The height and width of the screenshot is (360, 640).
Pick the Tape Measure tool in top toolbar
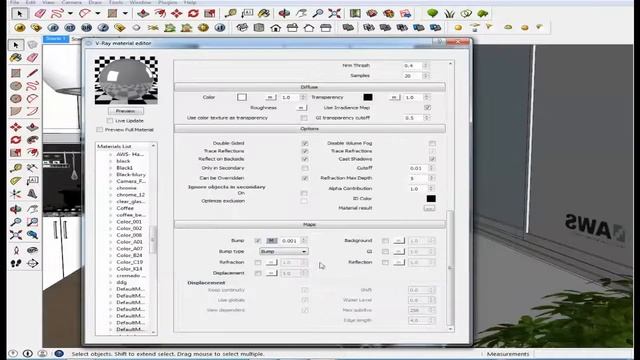231,13
